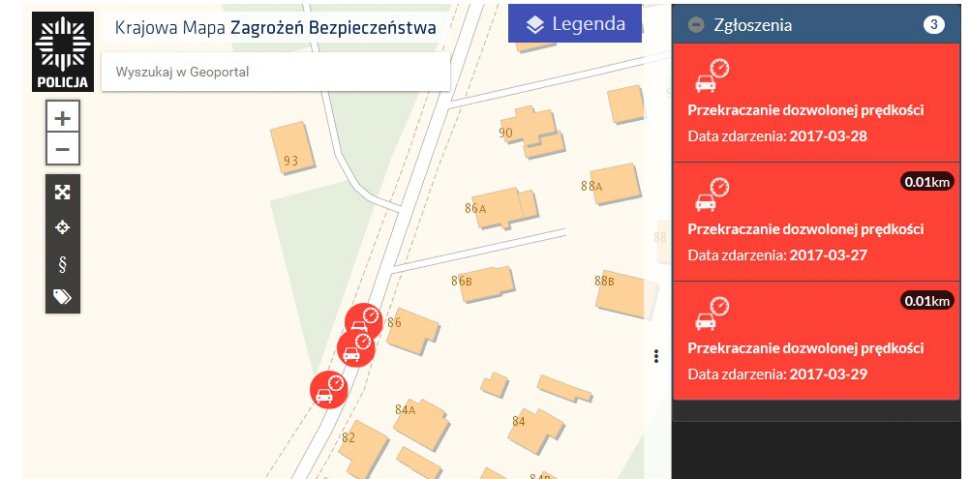Click the fullscreen expand arrows icon
Viewport: 970px width, 479px height.
62,192
